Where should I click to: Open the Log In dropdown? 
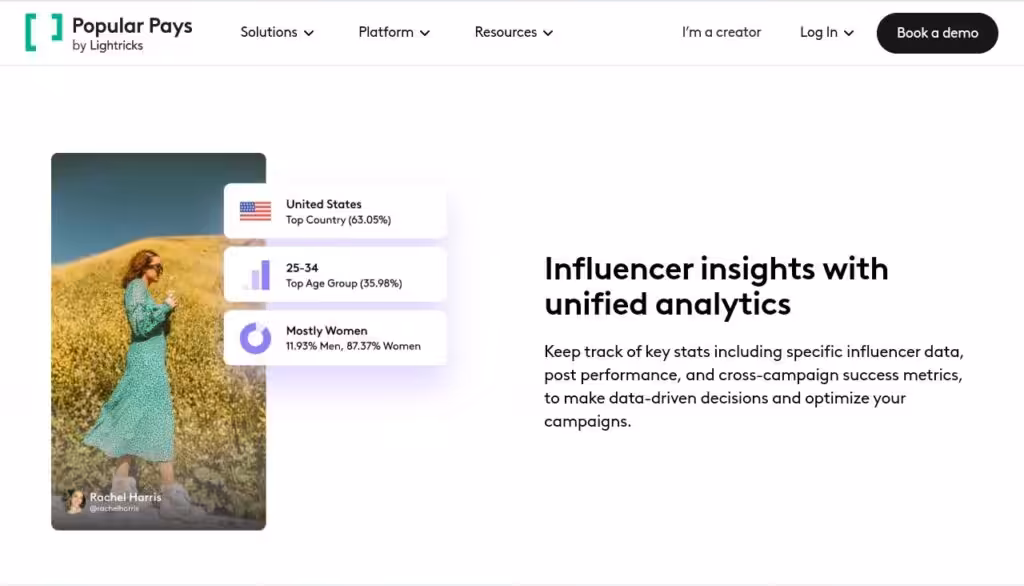click(x=826, y=32)
